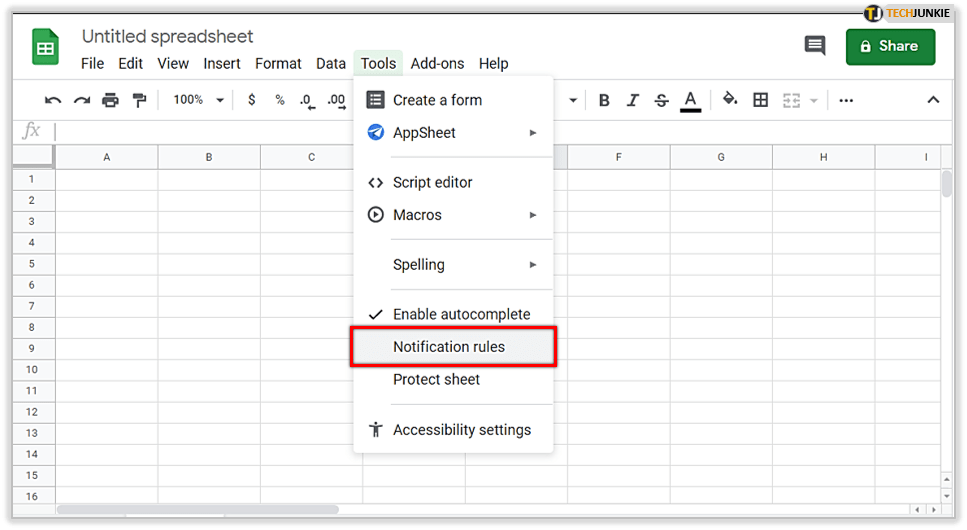Click the redo arrow icon
Viewport: 967px width, 530px height.
pyautogui.click(x=82, y=100)
